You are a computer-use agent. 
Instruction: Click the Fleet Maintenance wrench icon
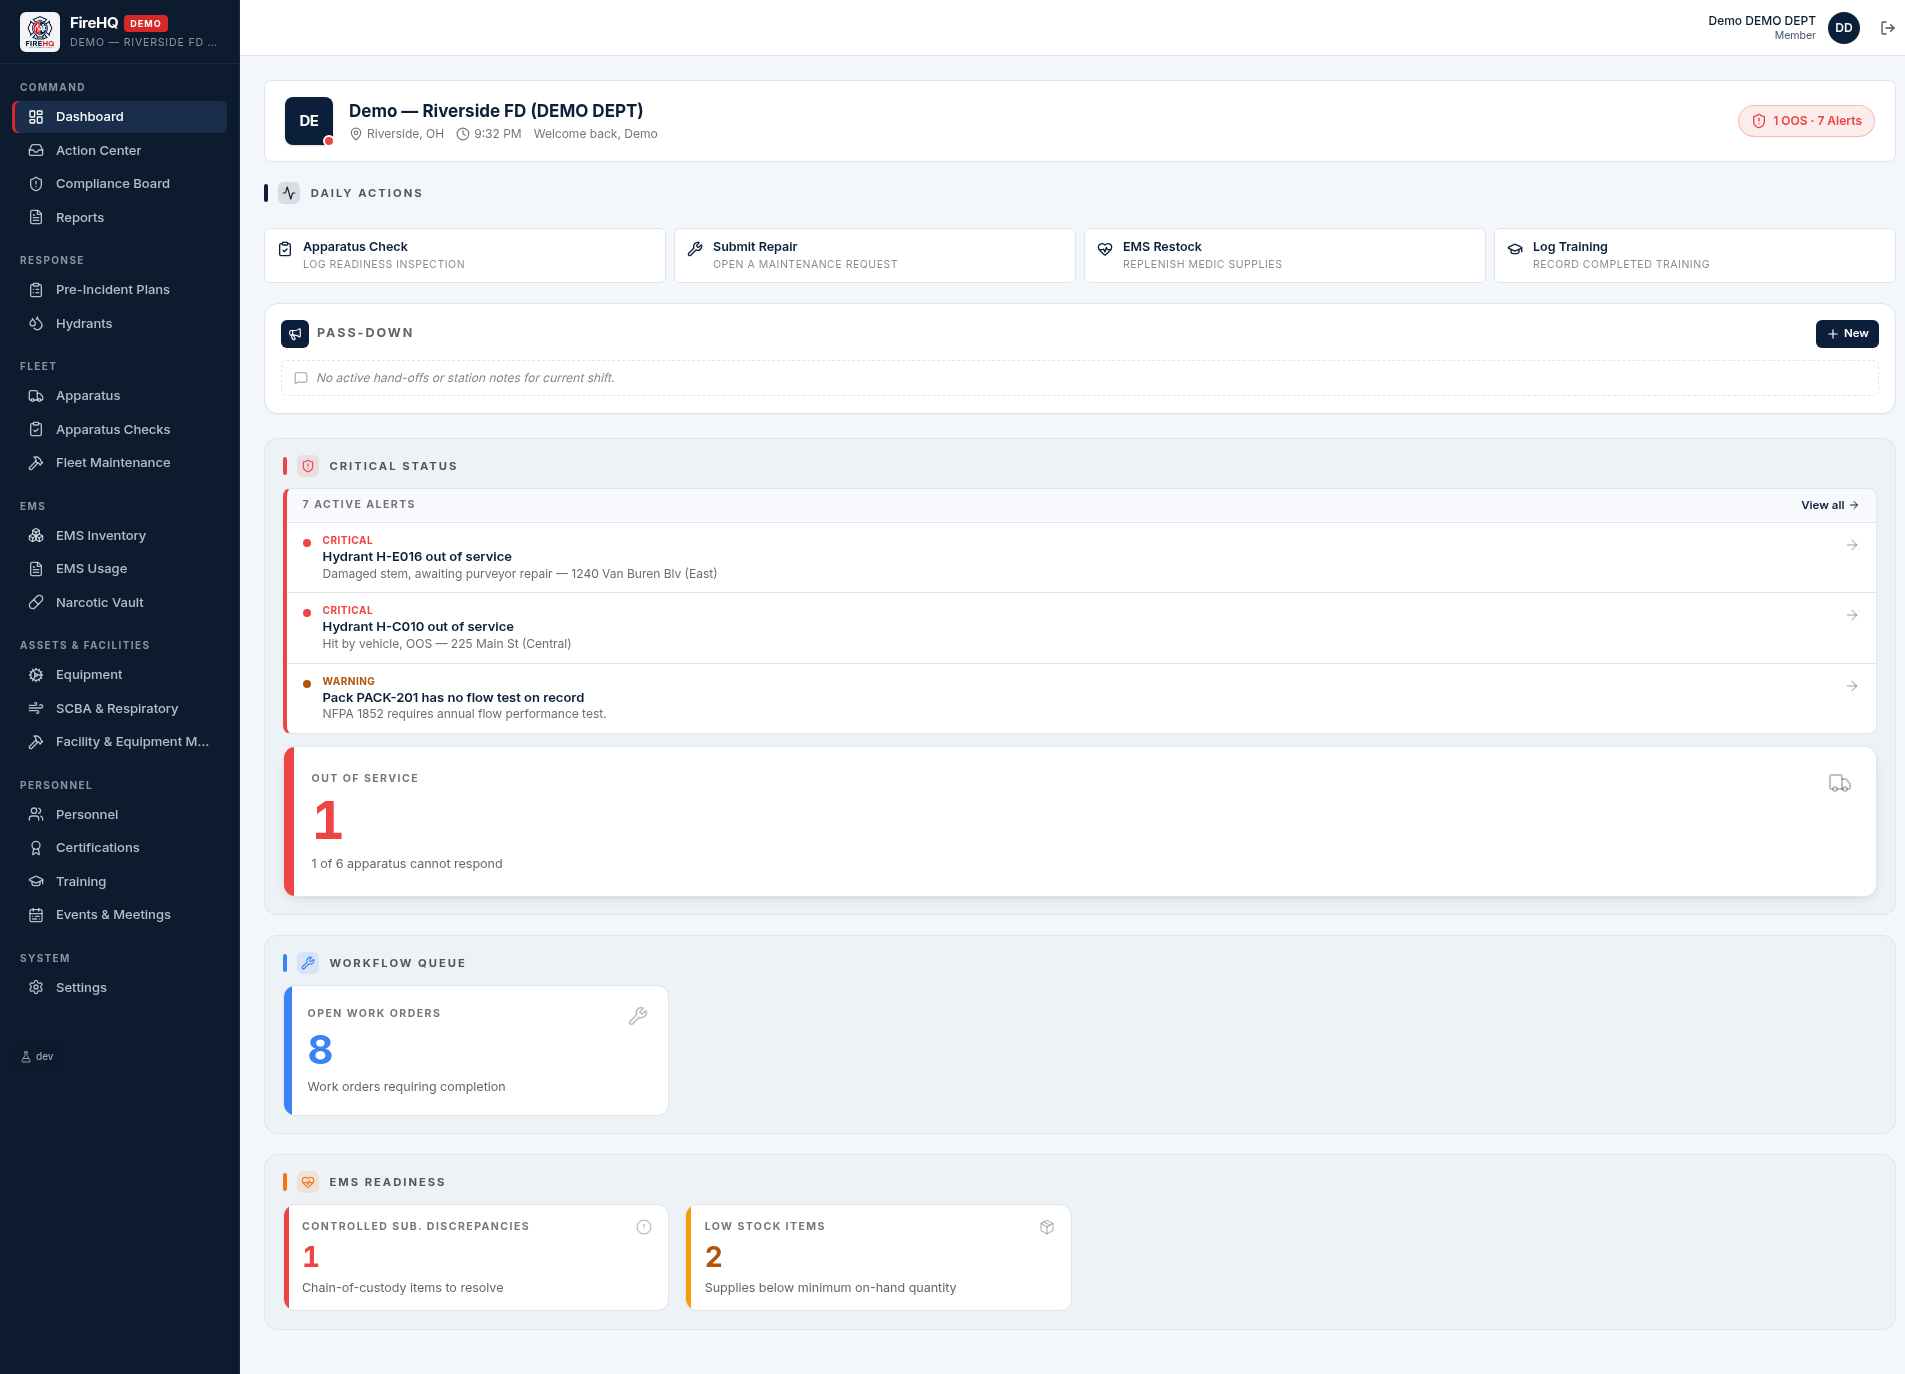36,463
